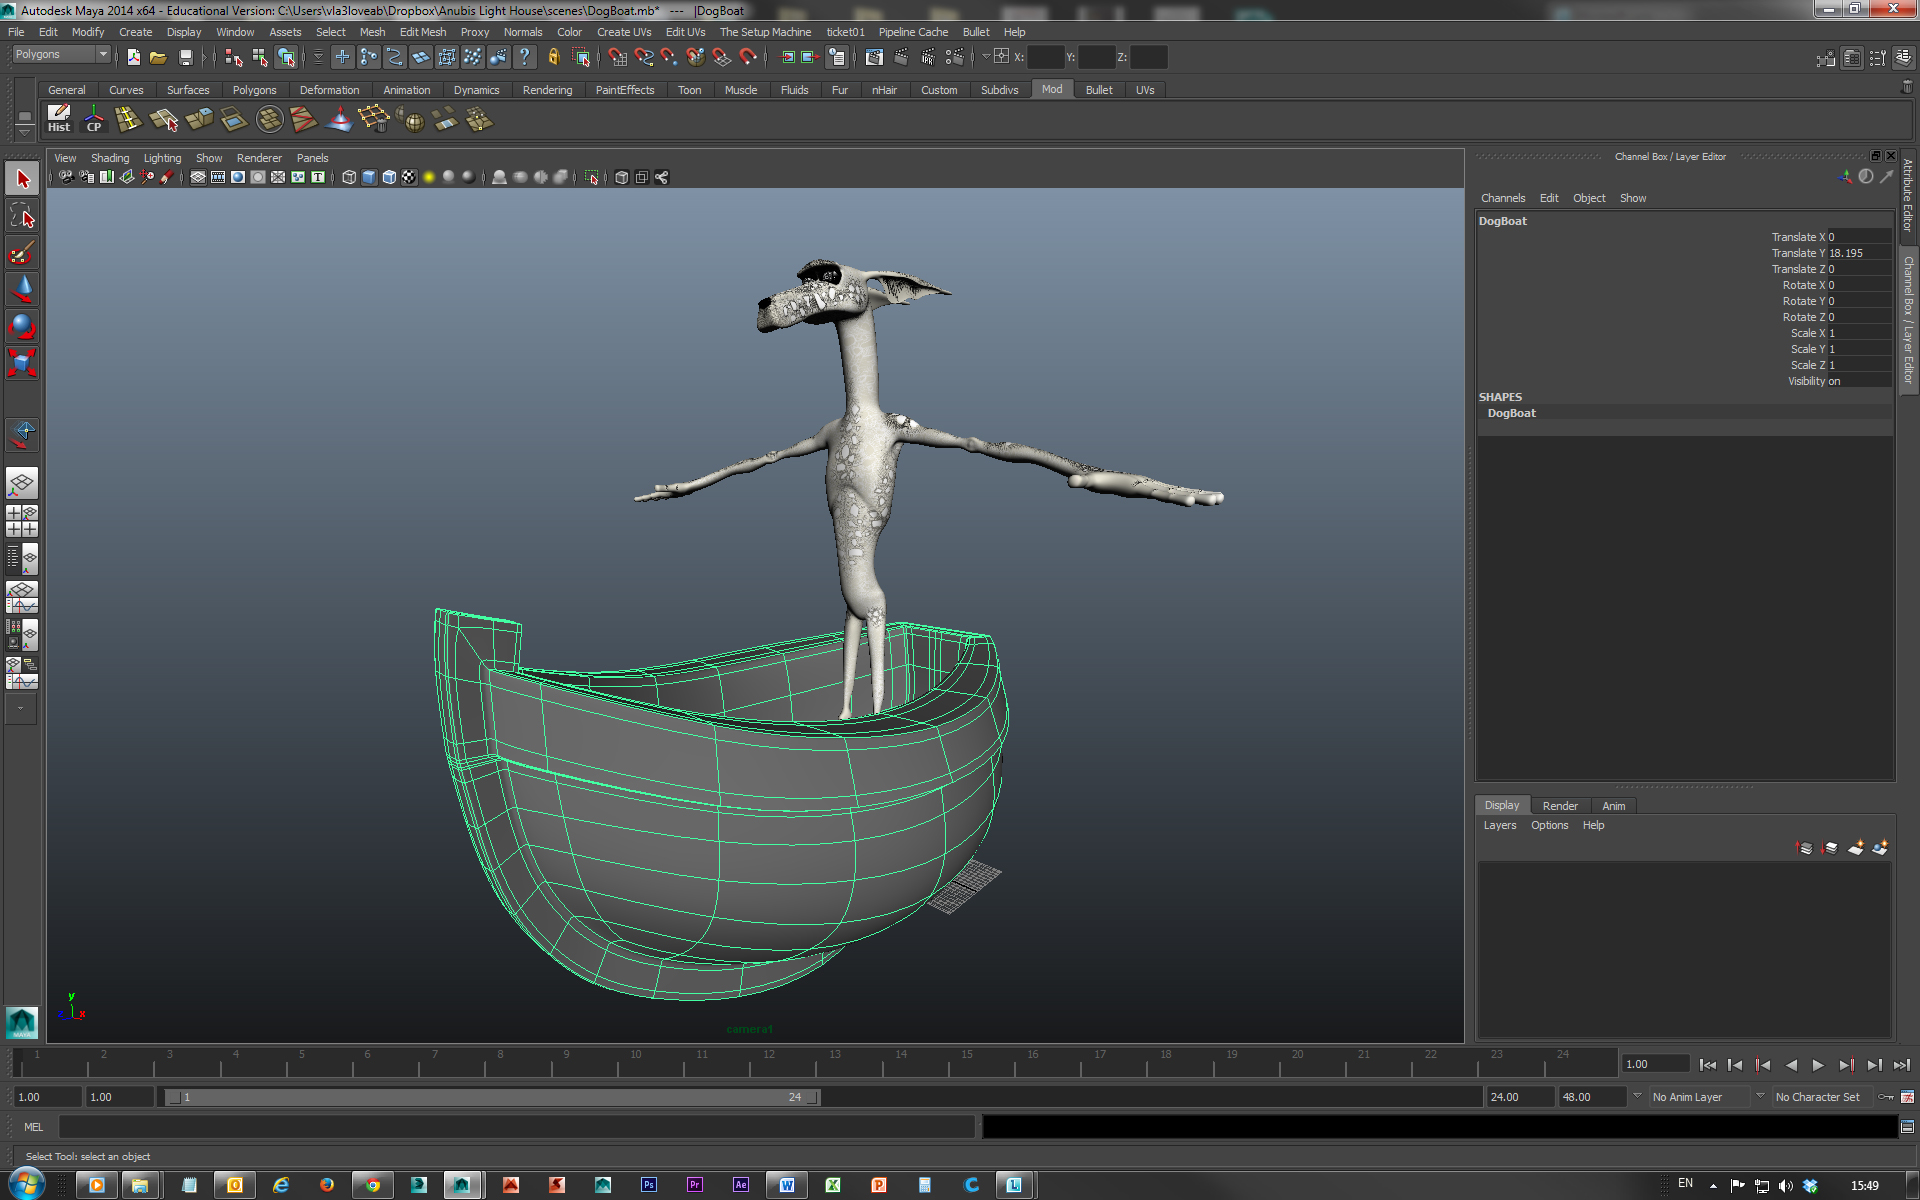Choose the Move tool
Viewport: 1920px width, 1200px height.
point(22,289)
